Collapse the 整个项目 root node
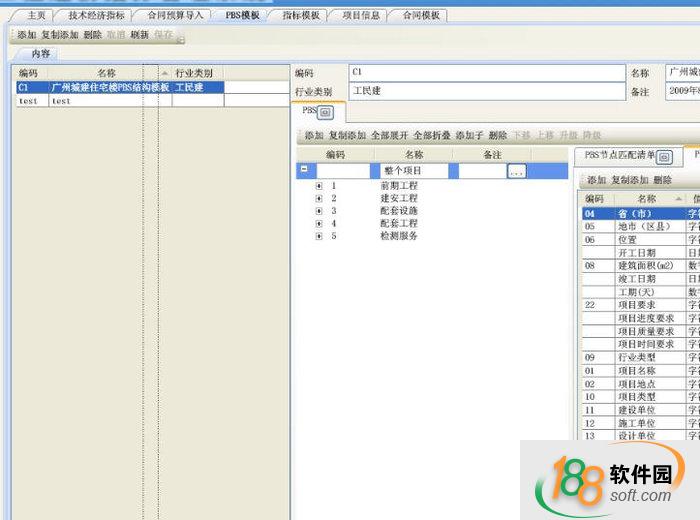Screen dimensions: 700x520 303,171
